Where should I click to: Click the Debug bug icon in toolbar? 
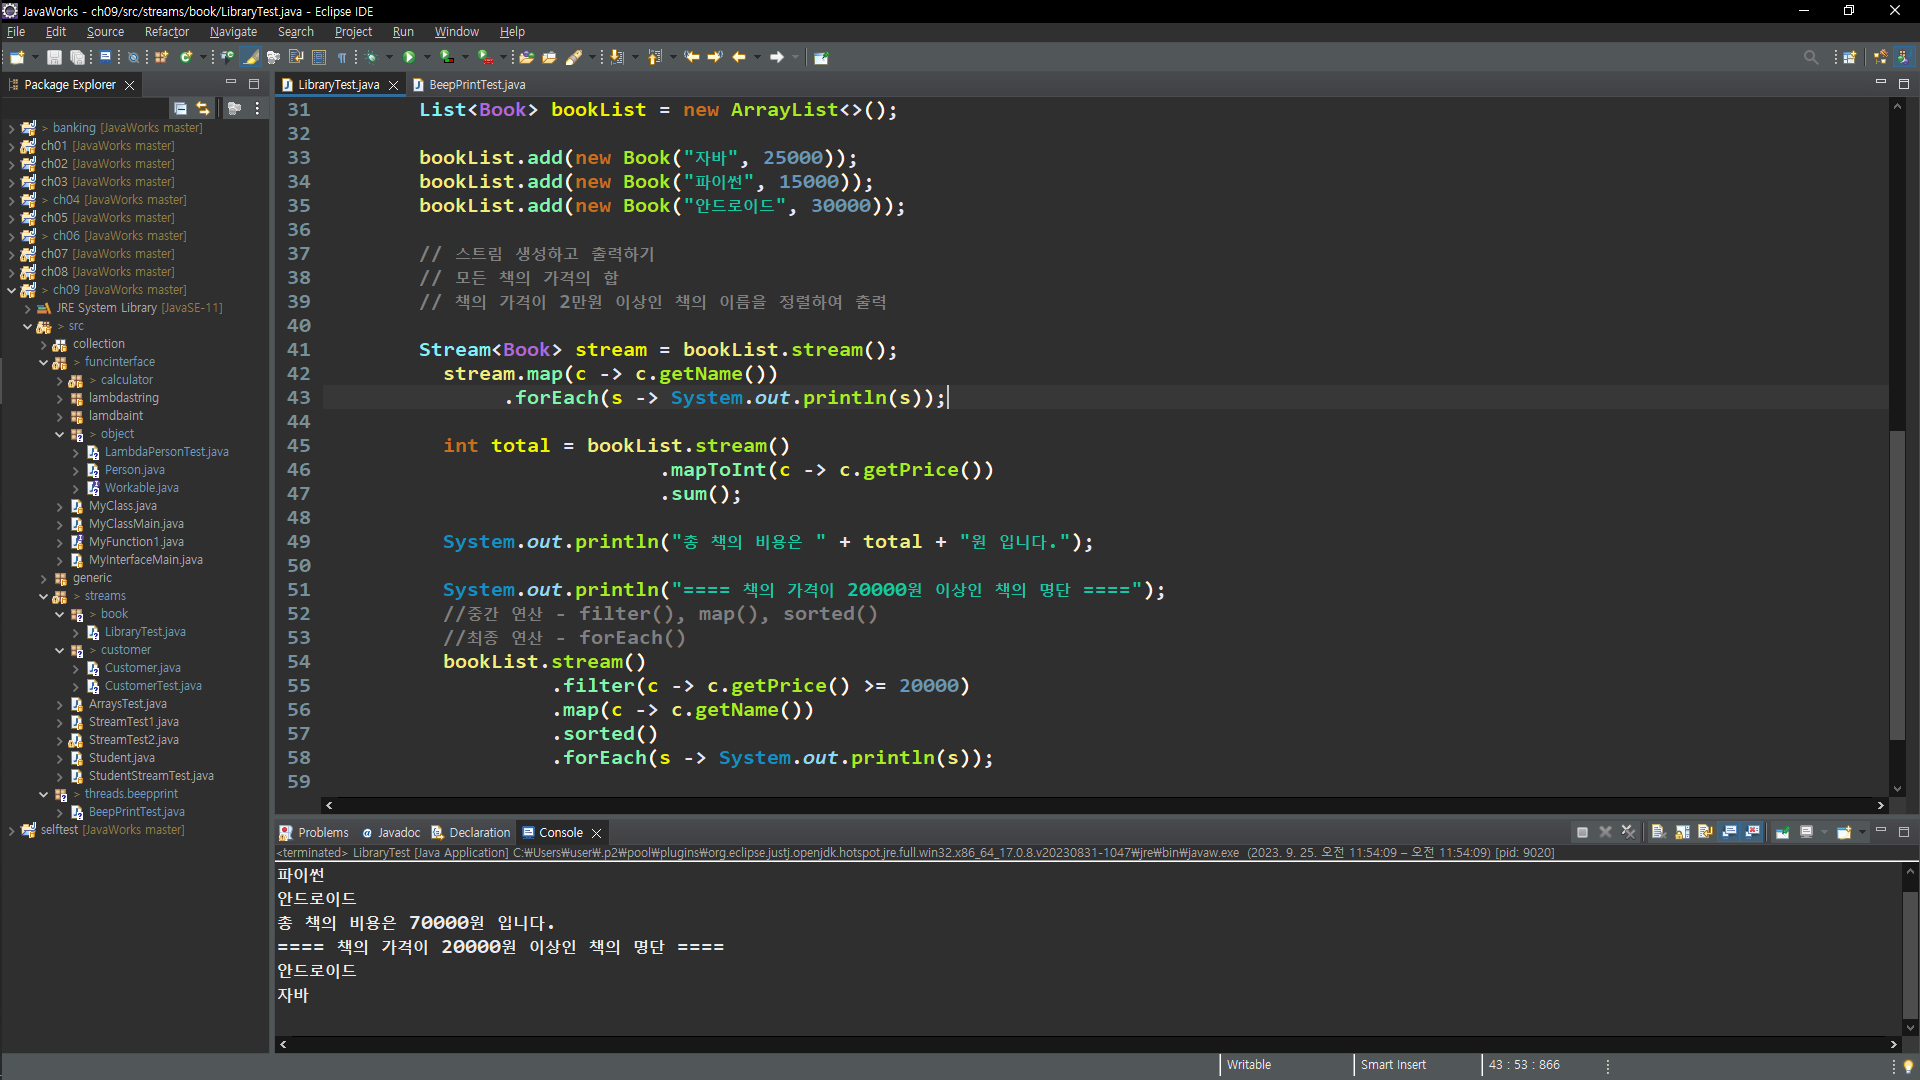tap(371, 57)
